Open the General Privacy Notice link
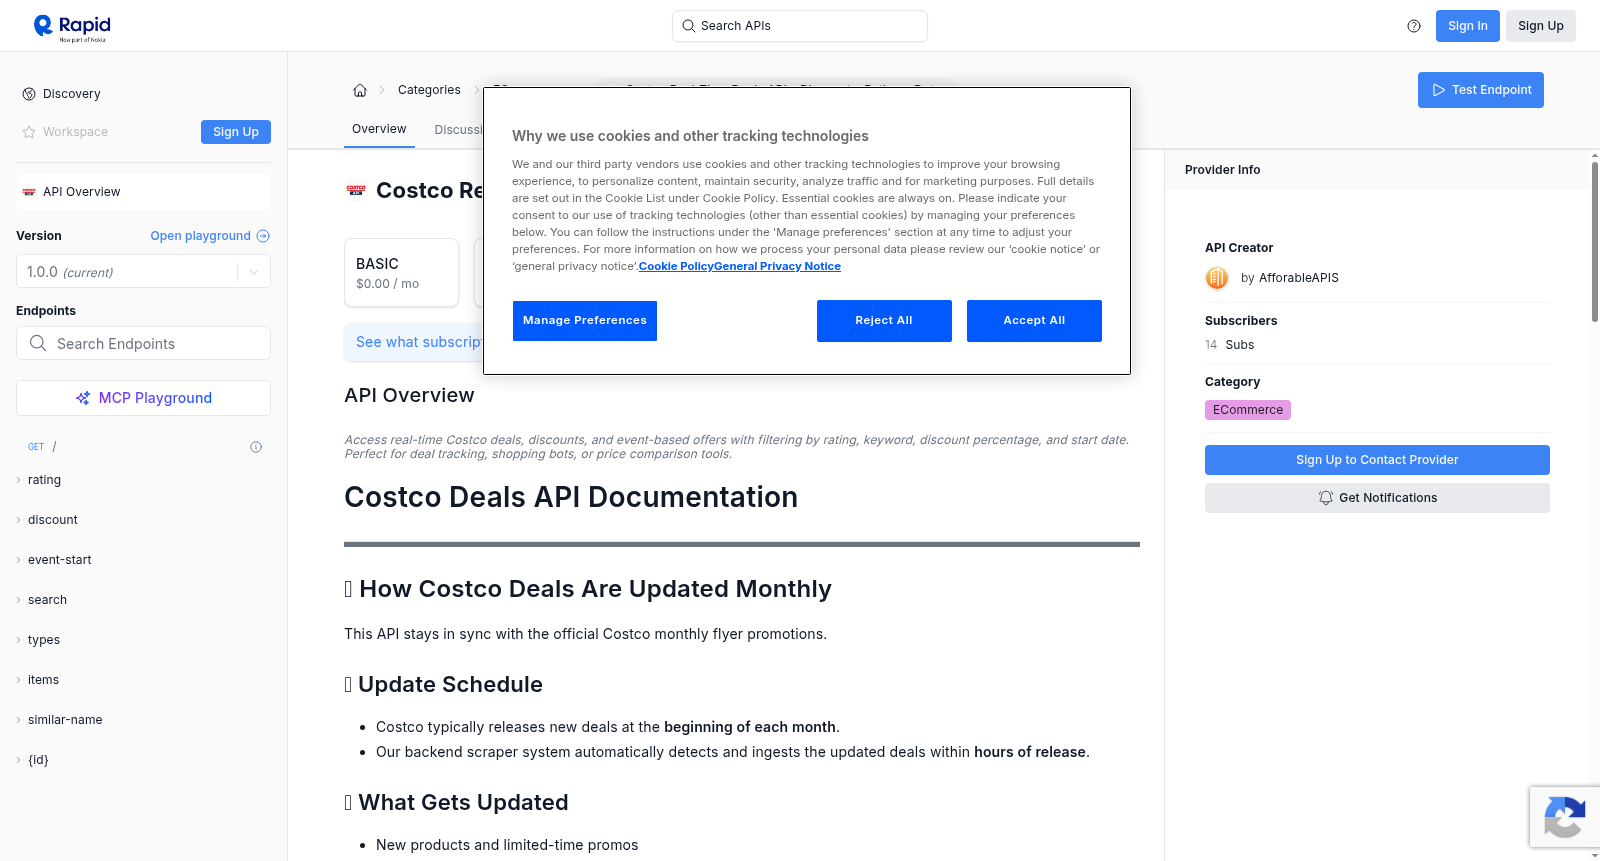This screenshot has height=861, width=1600. (777, 266)
